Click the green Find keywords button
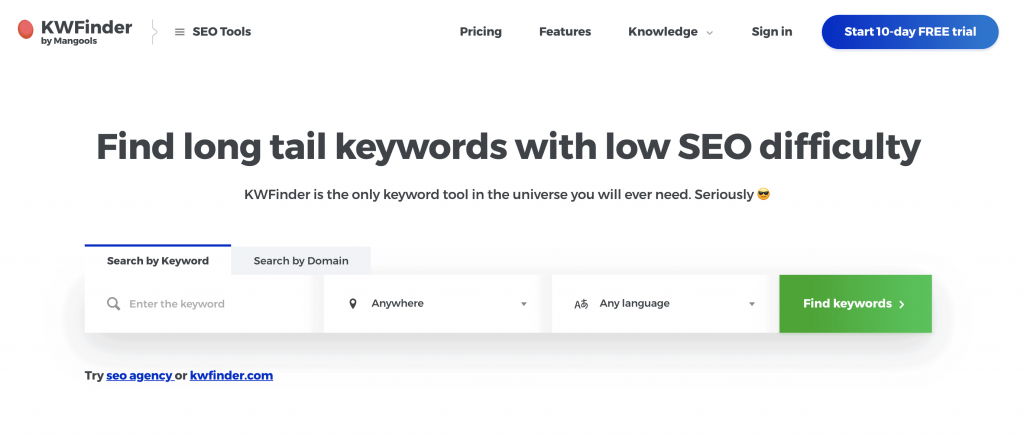 pos(856,304)
